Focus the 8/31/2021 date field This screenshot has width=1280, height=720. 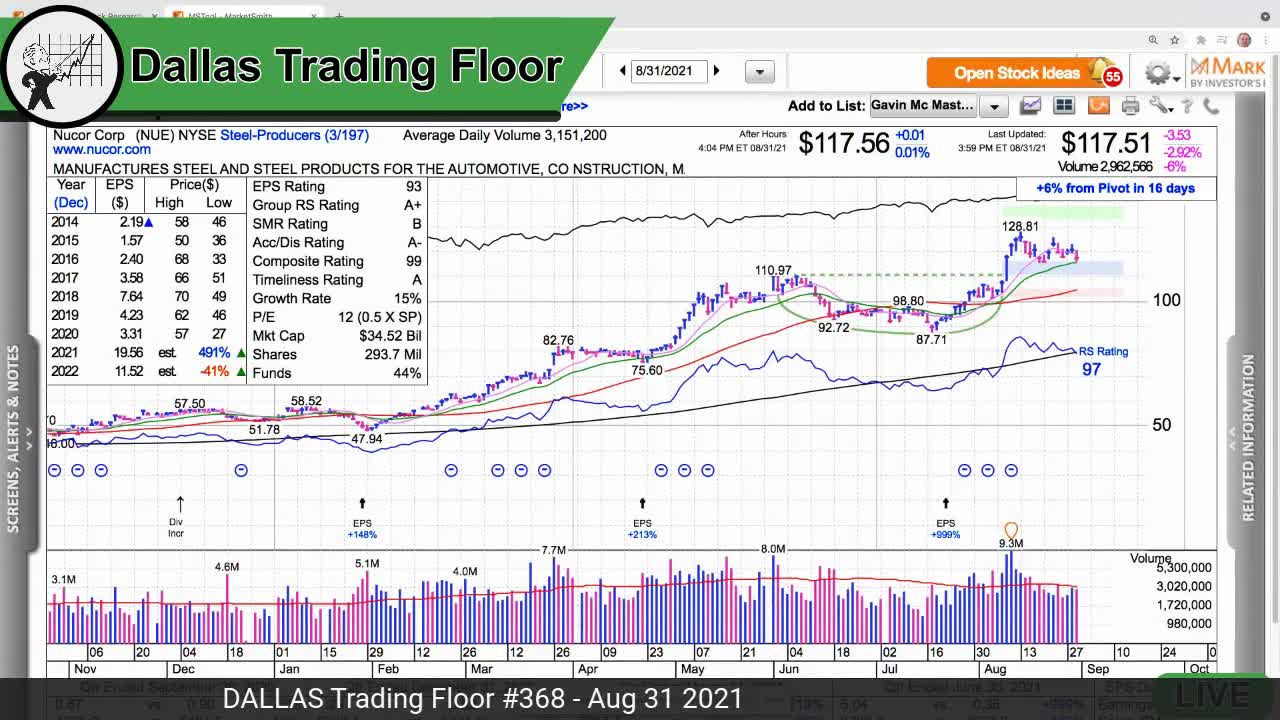click(669, 71)
